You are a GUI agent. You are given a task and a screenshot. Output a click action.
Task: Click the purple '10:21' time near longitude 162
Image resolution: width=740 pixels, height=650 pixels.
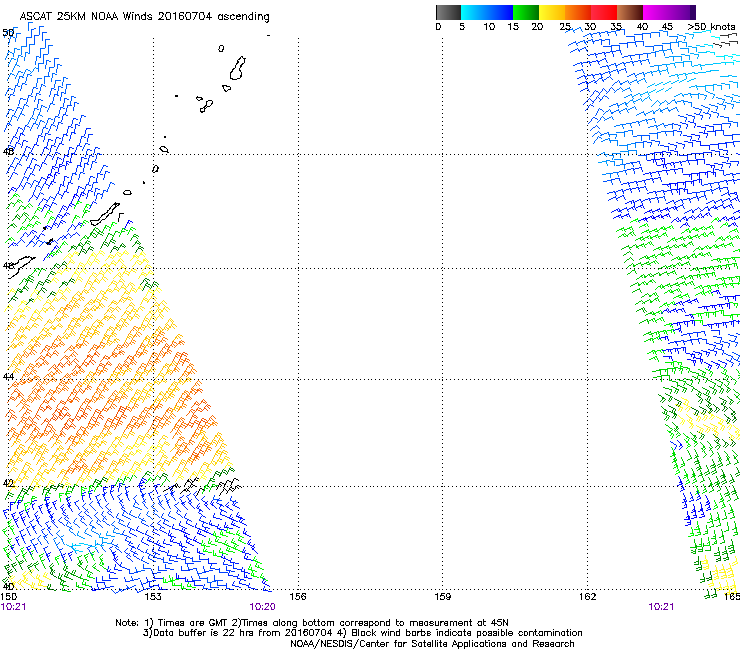(x=661, y=607)
